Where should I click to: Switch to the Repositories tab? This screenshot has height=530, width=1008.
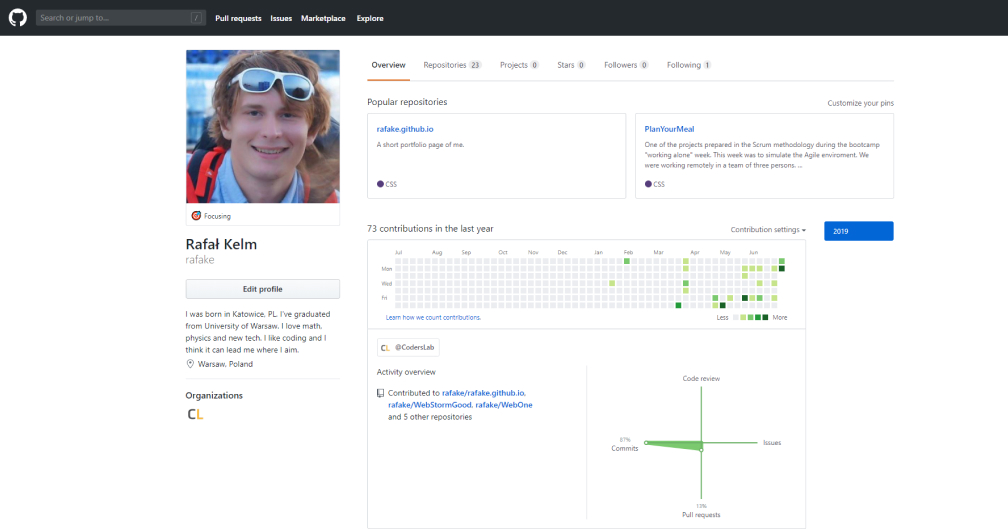tap(451, 65)
